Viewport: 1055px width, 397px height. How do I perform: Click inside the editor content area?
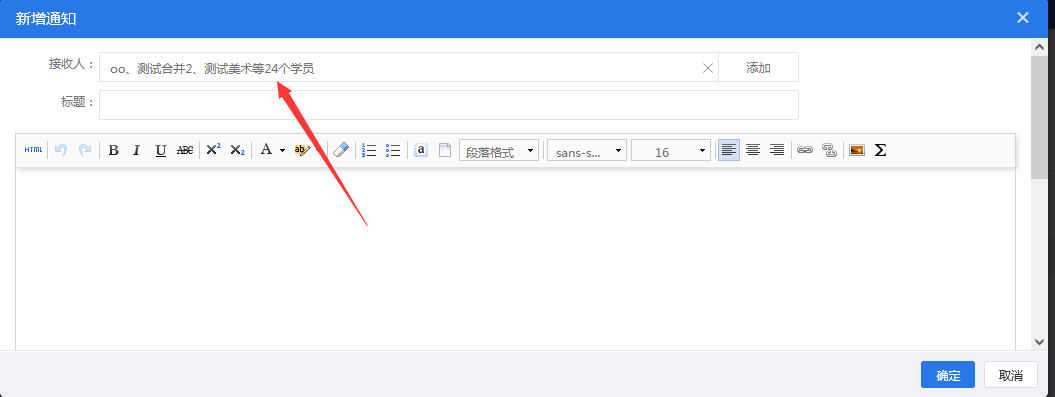coord(515,259)
